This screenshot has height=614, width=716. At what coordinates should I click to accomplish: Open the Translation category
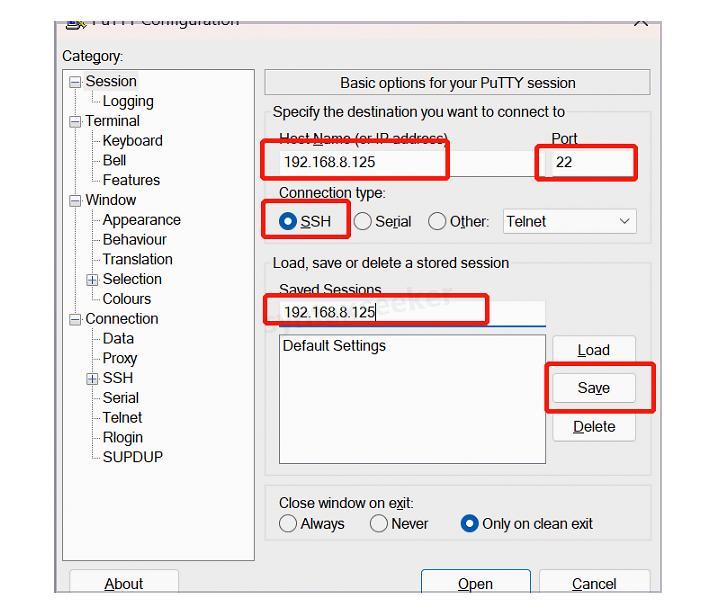tap(137, 259)
